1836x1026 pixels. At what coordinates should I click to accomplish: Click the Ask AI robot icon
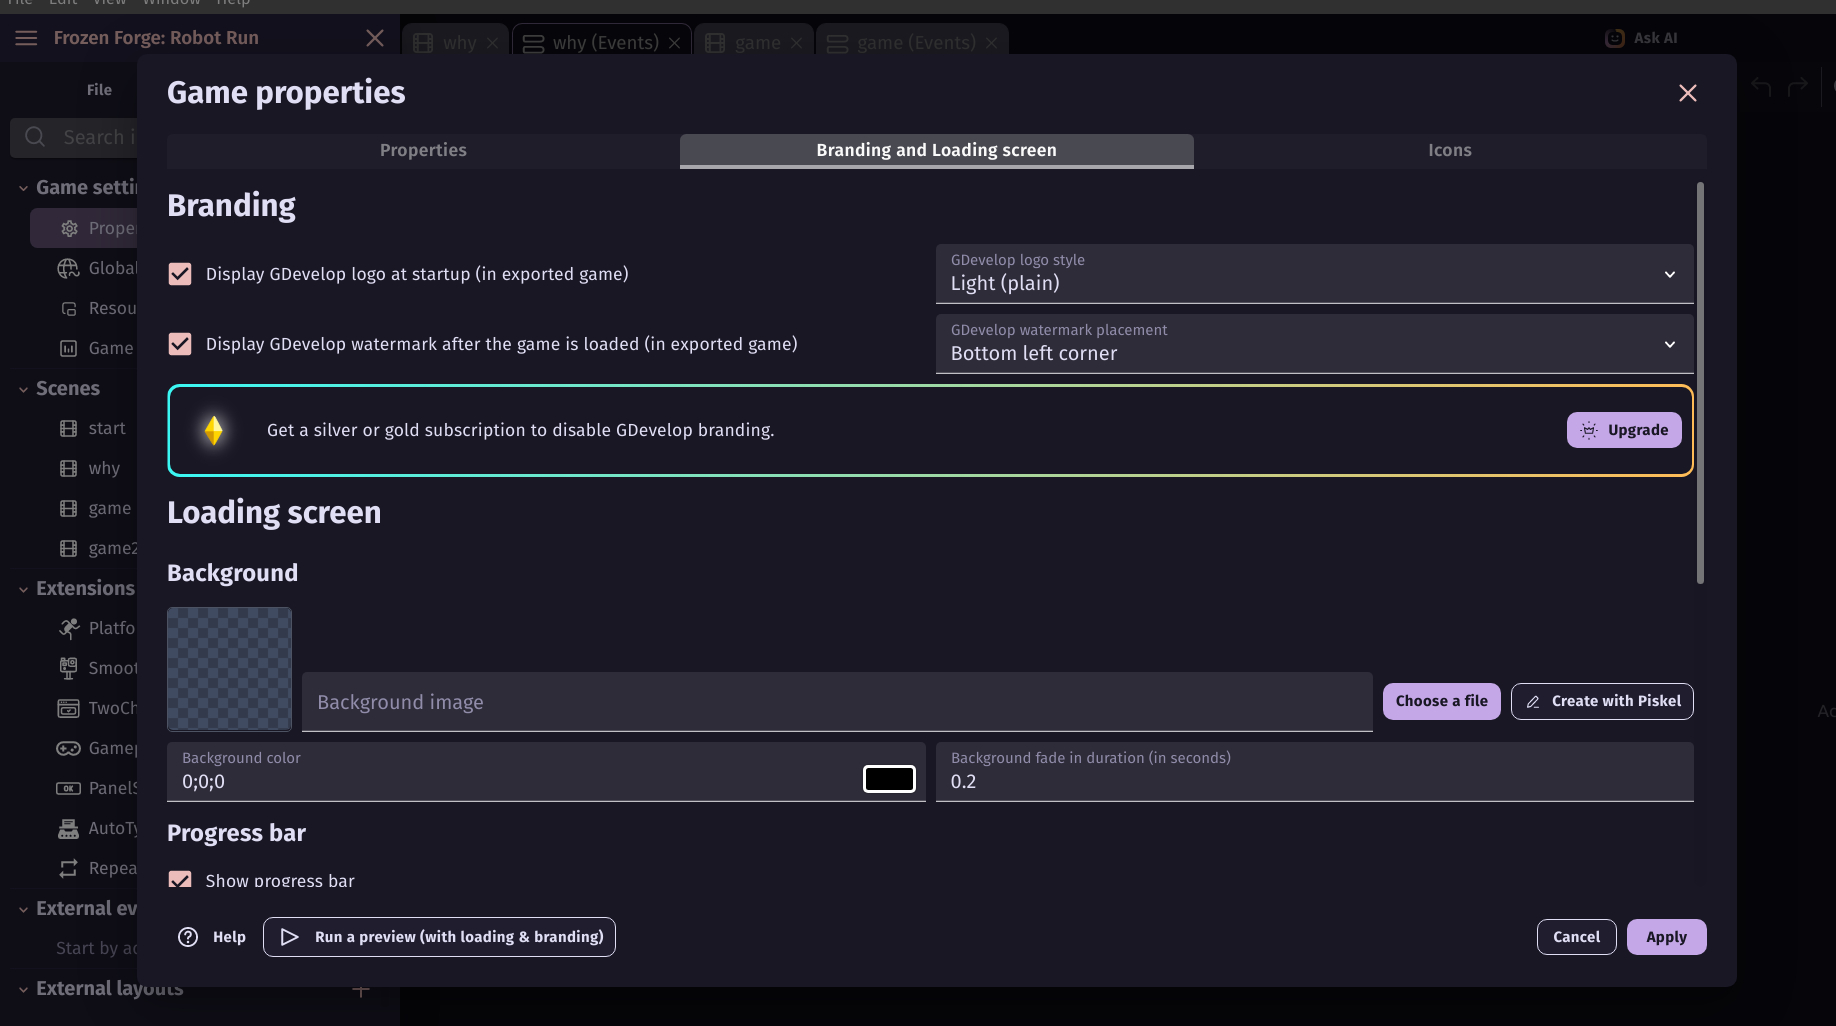(1614, 38)
